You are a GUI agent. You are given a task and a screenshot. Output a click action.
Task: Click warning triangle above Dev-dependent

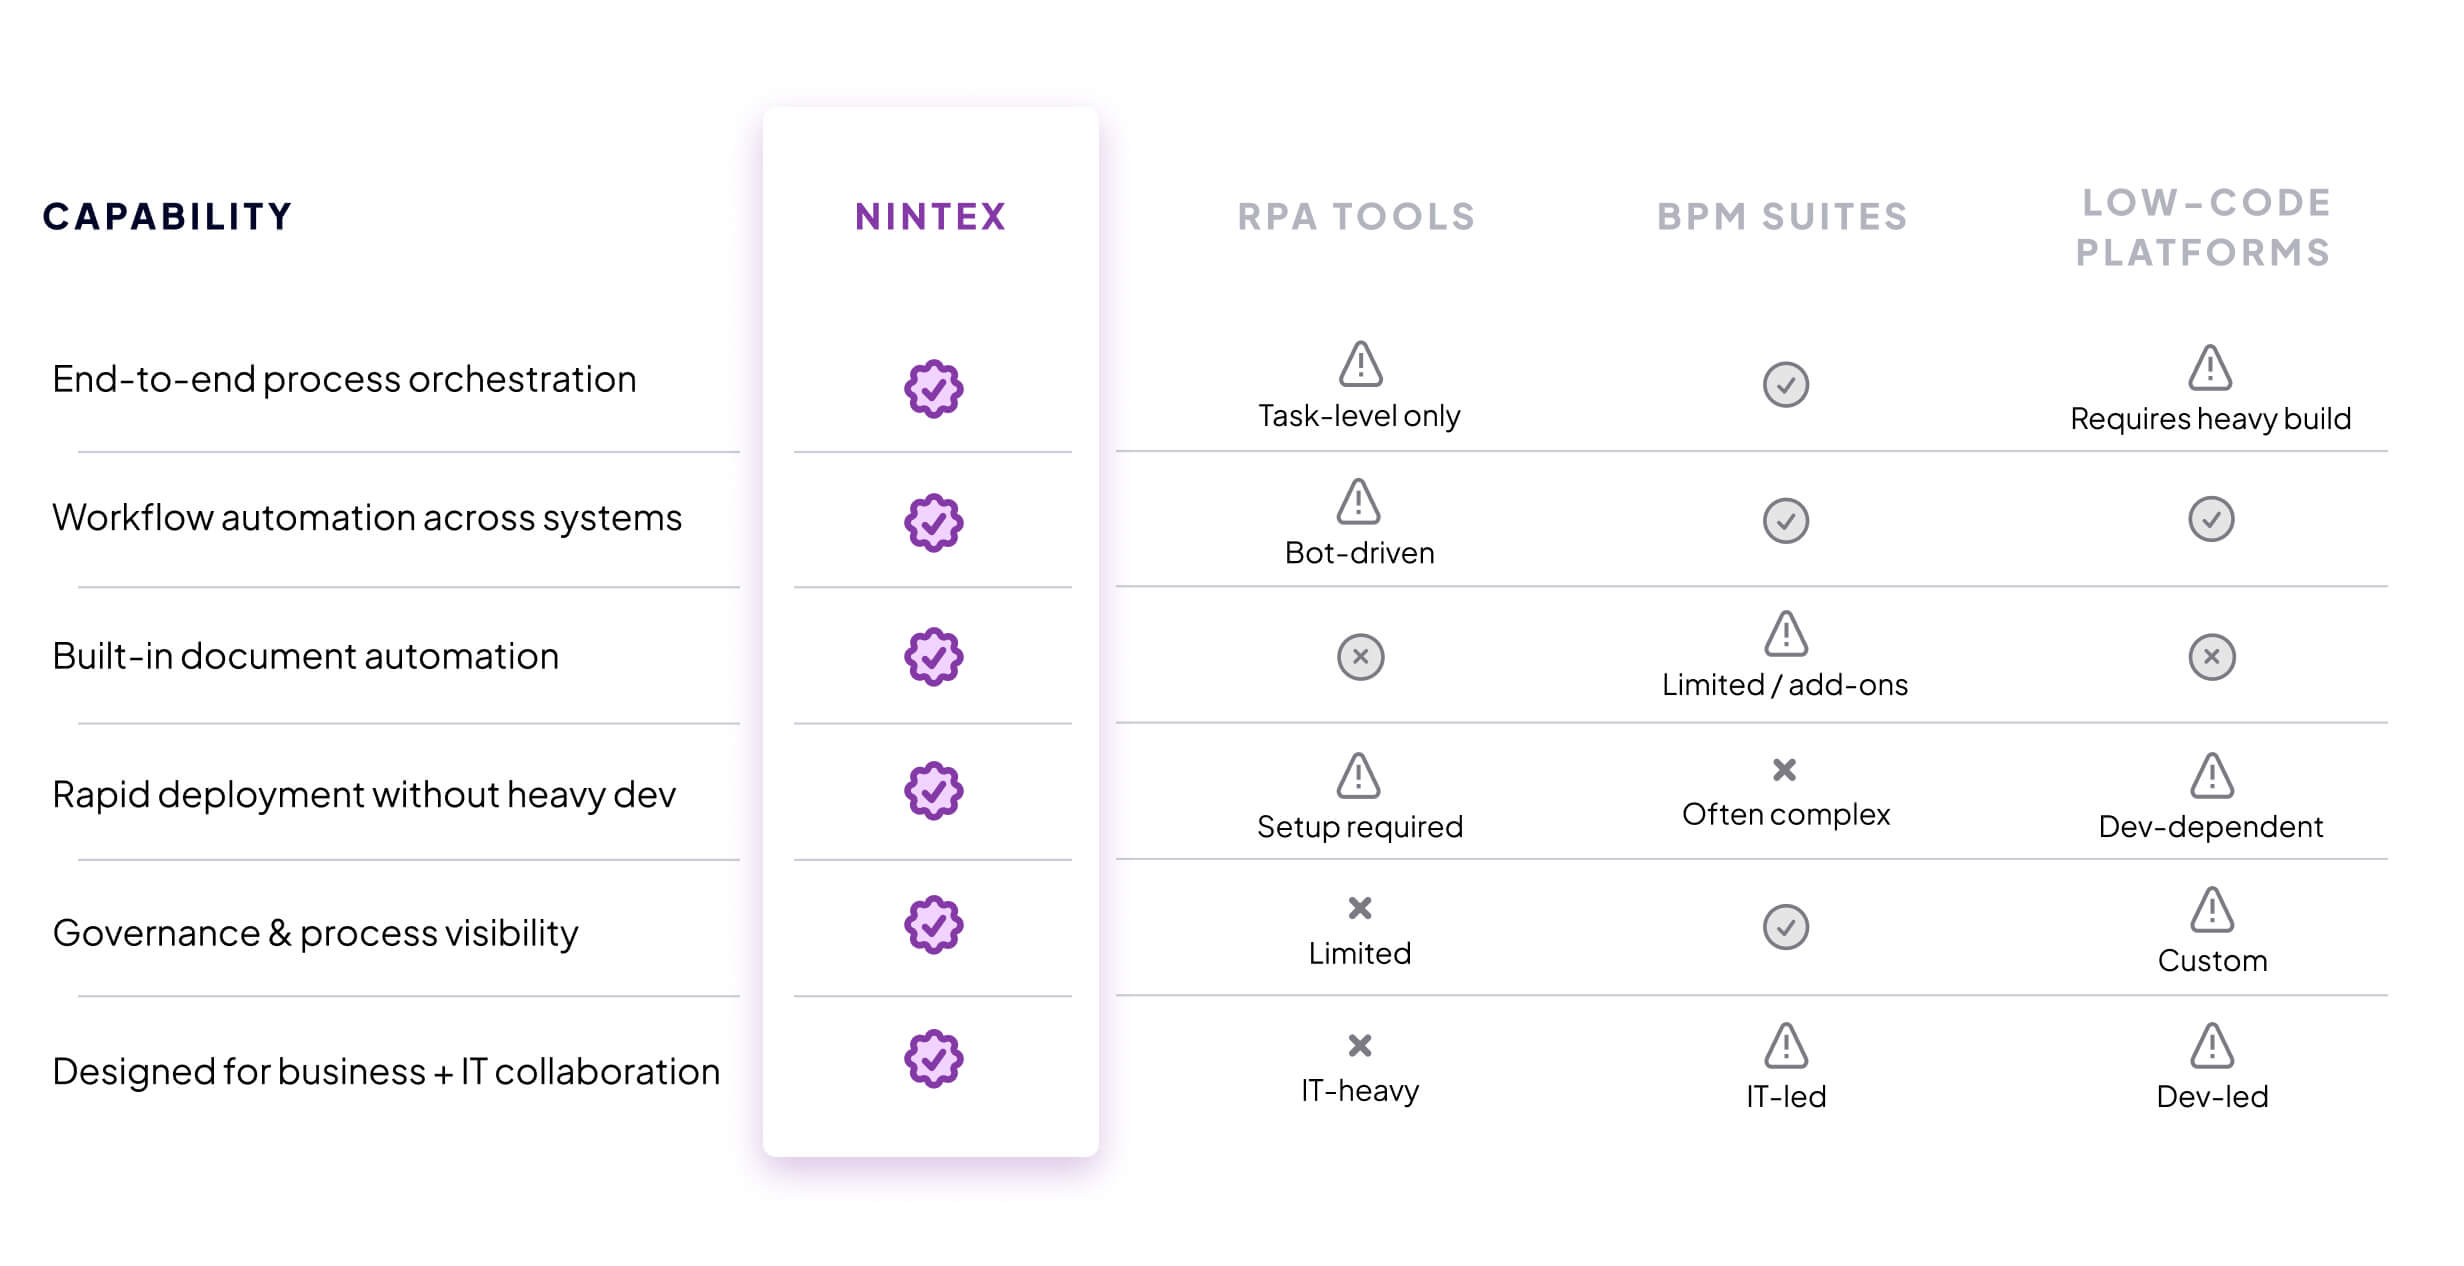[x=2211, y=775]
